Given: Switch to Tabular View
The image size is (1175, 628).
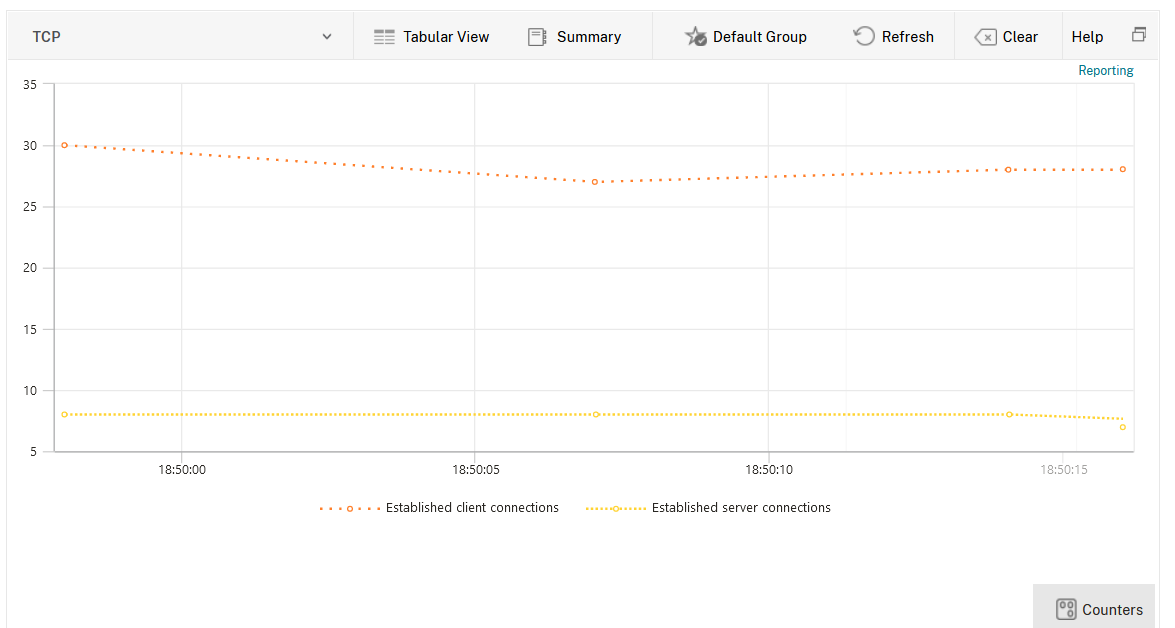Looking at the screenshot, I should tap(446, 37).
